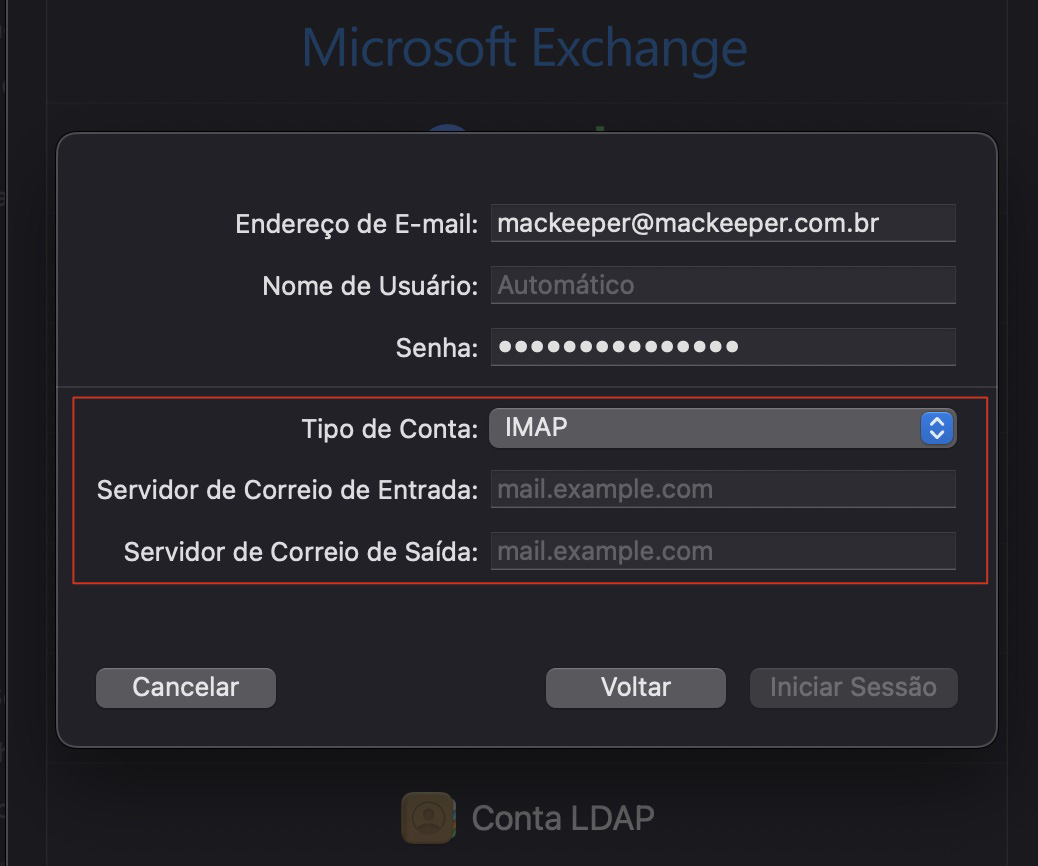Click the Cancelar button
The width and height of the screenshot is (1038, 866).
[x=185, y=687]
